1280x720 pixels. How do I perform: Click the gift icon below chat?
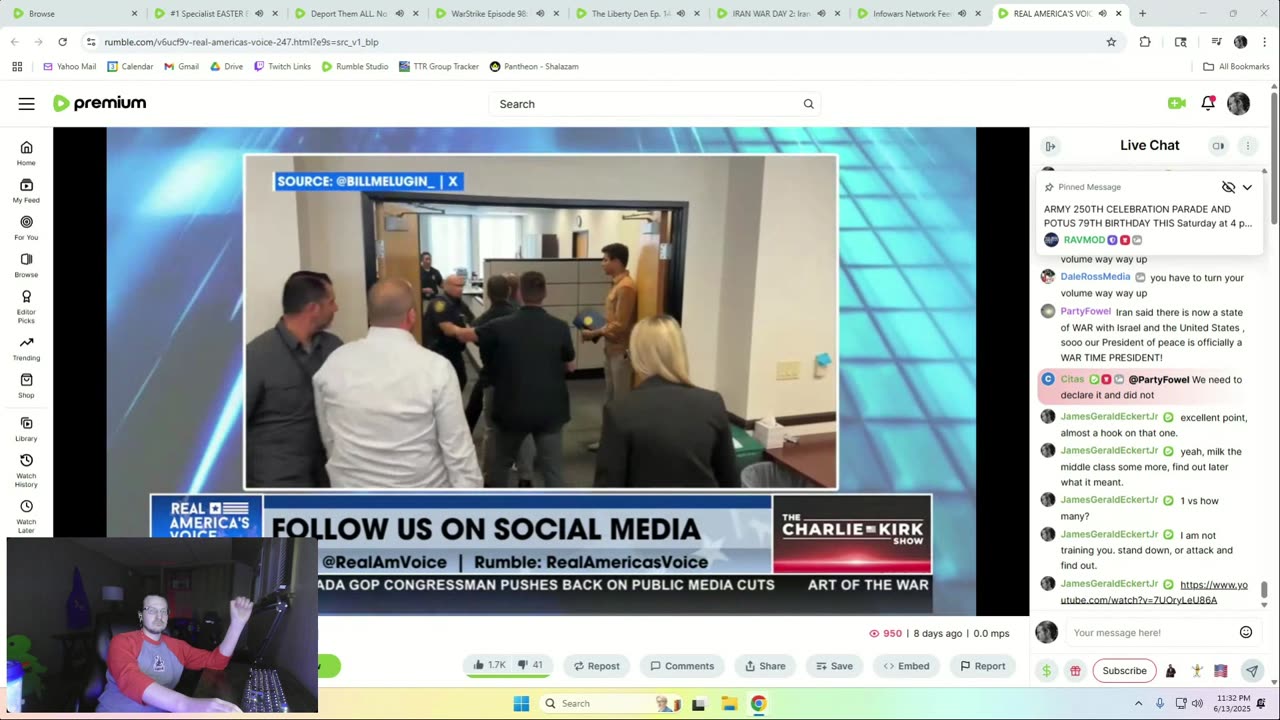coord(1075,671)
